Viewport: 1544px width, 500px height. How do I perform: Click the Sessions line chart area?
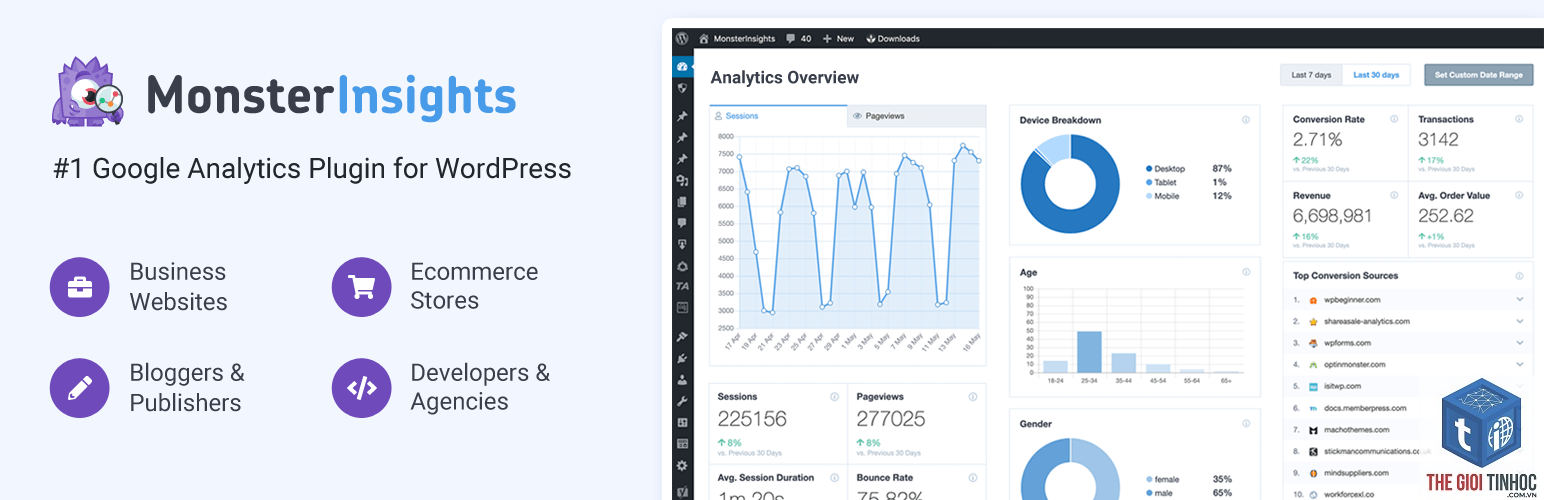[859, 232]
